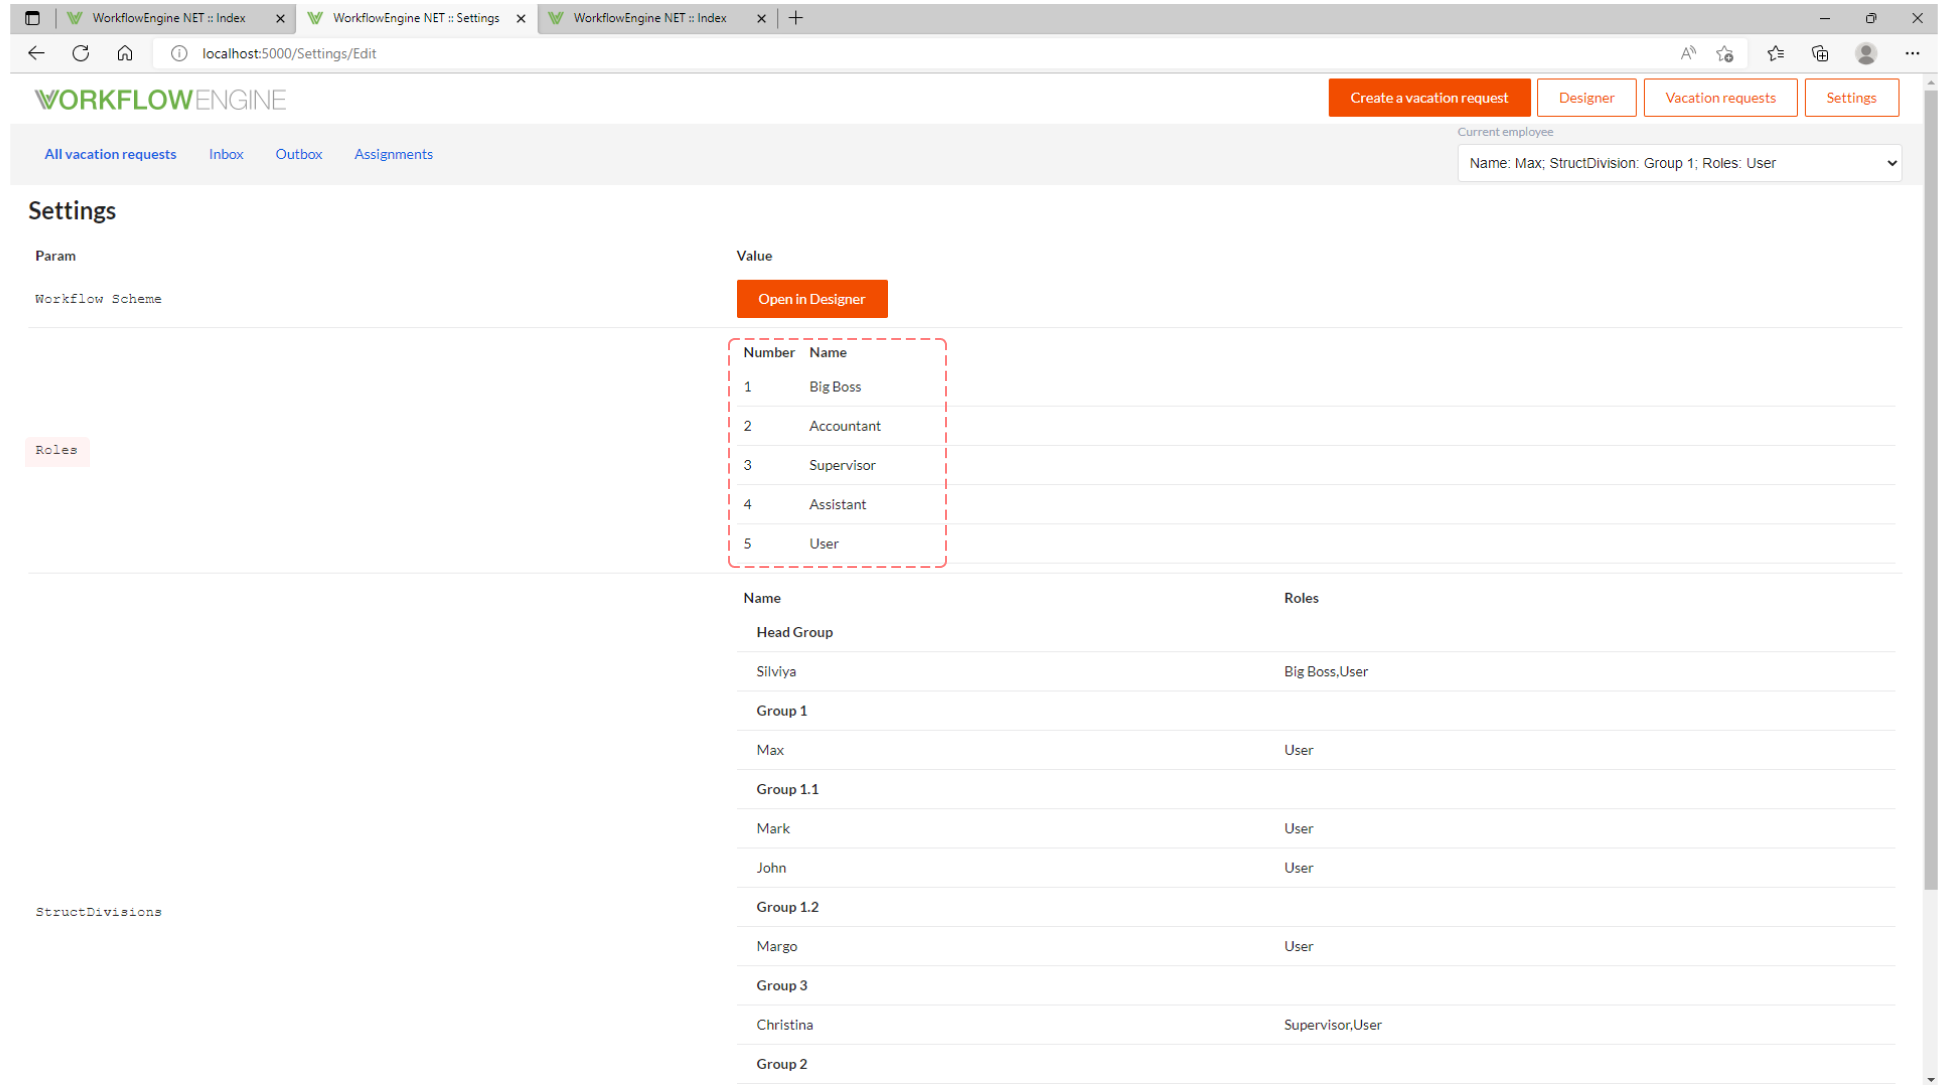Open the Collections icon
The image size is (1948, 1089).
(x=1820, y=53)
